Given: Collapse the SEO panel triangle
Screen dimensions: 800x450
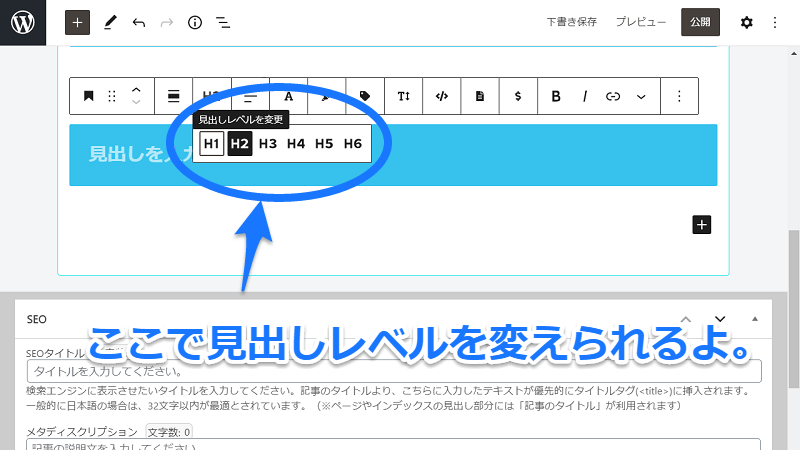Looking at the screenshot, I should [755, 319].
